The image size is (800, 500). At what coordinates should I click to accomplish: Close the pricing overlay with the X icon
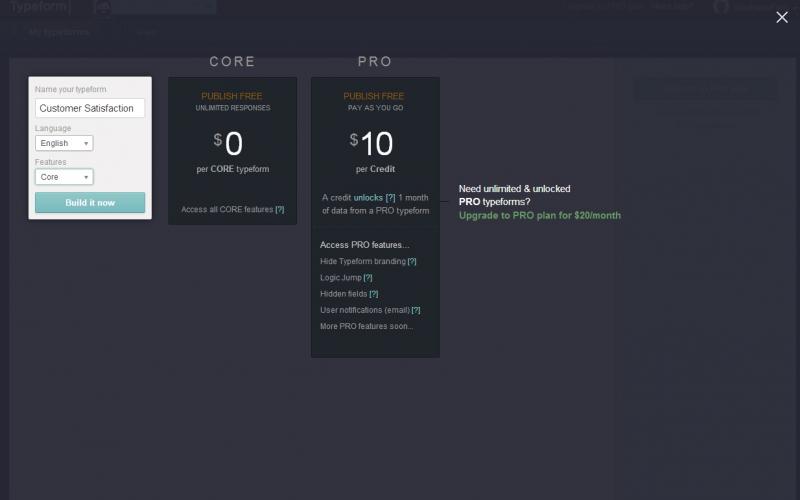[782, 17]
